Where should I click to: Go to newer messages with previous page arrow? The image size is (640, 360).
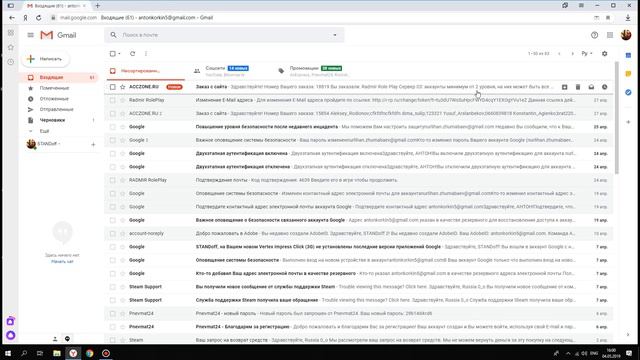click(559, 53)
